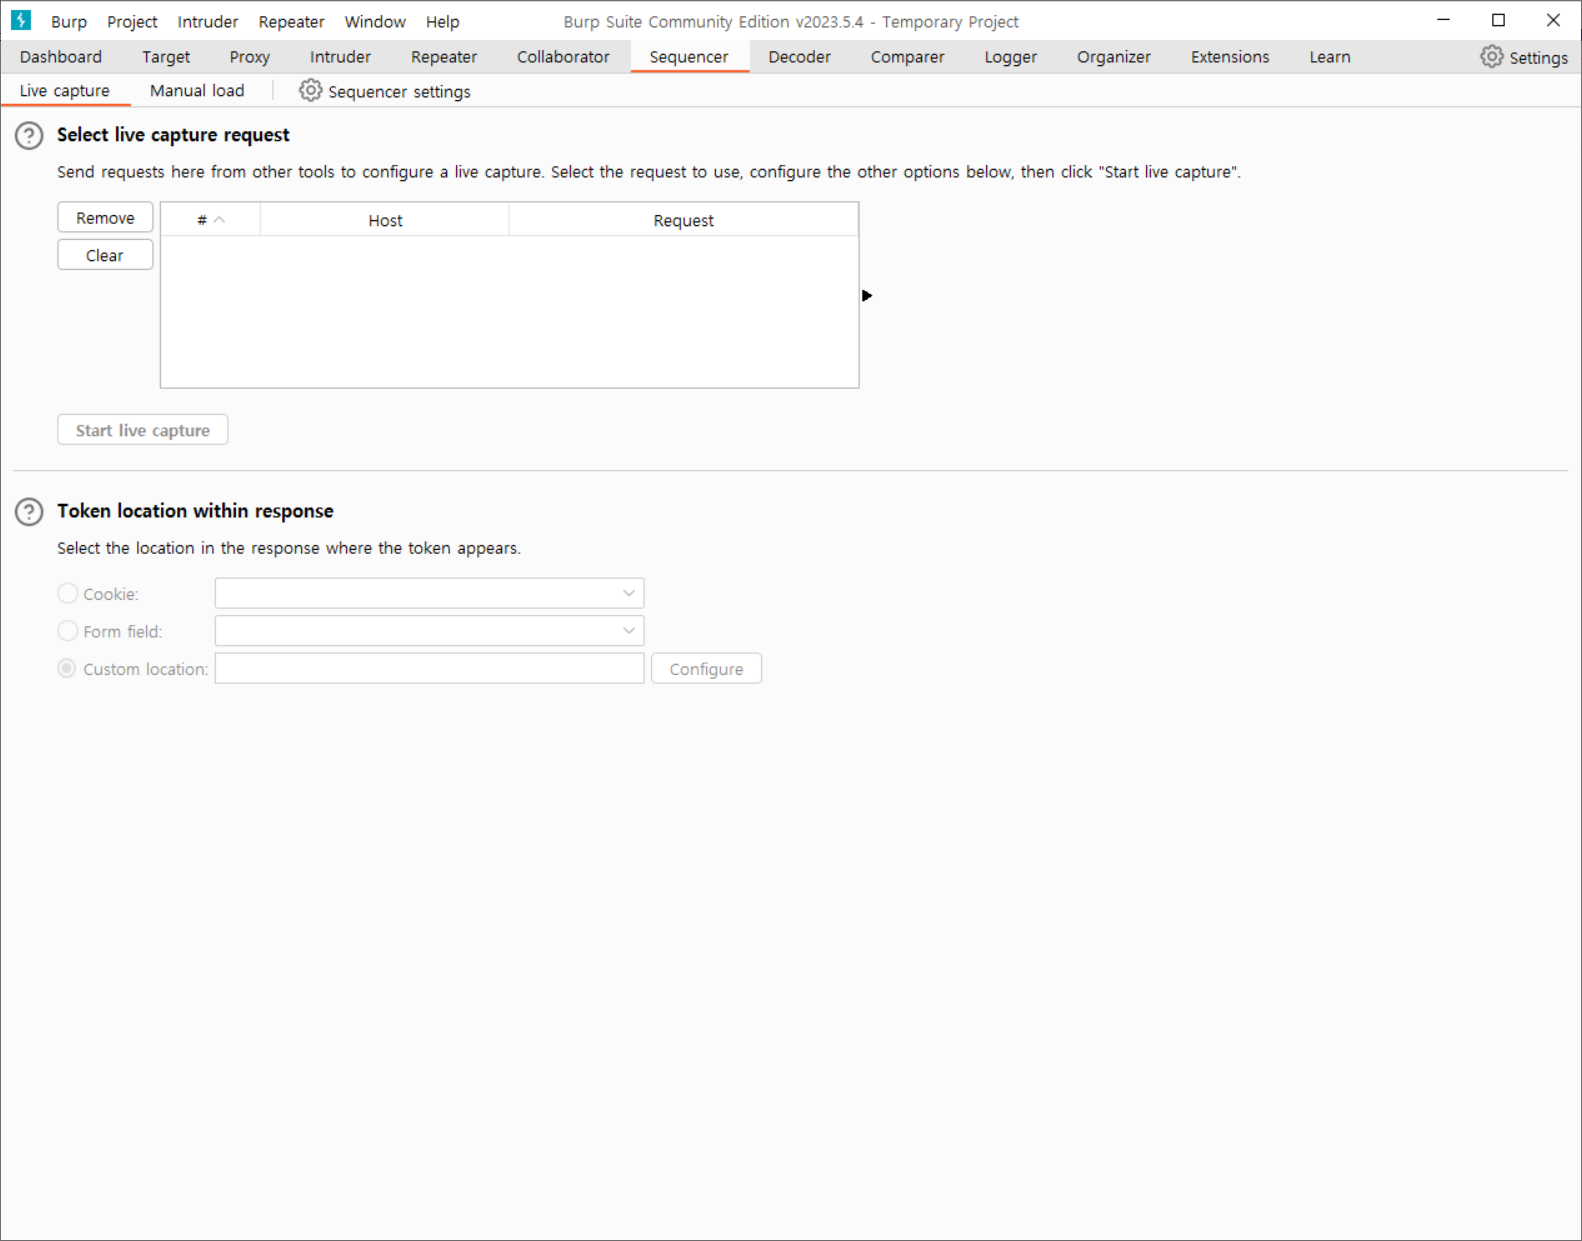The image size is (1582, 1241).
Task: Switch to the Organizer tab
Action: (1114, 57)
